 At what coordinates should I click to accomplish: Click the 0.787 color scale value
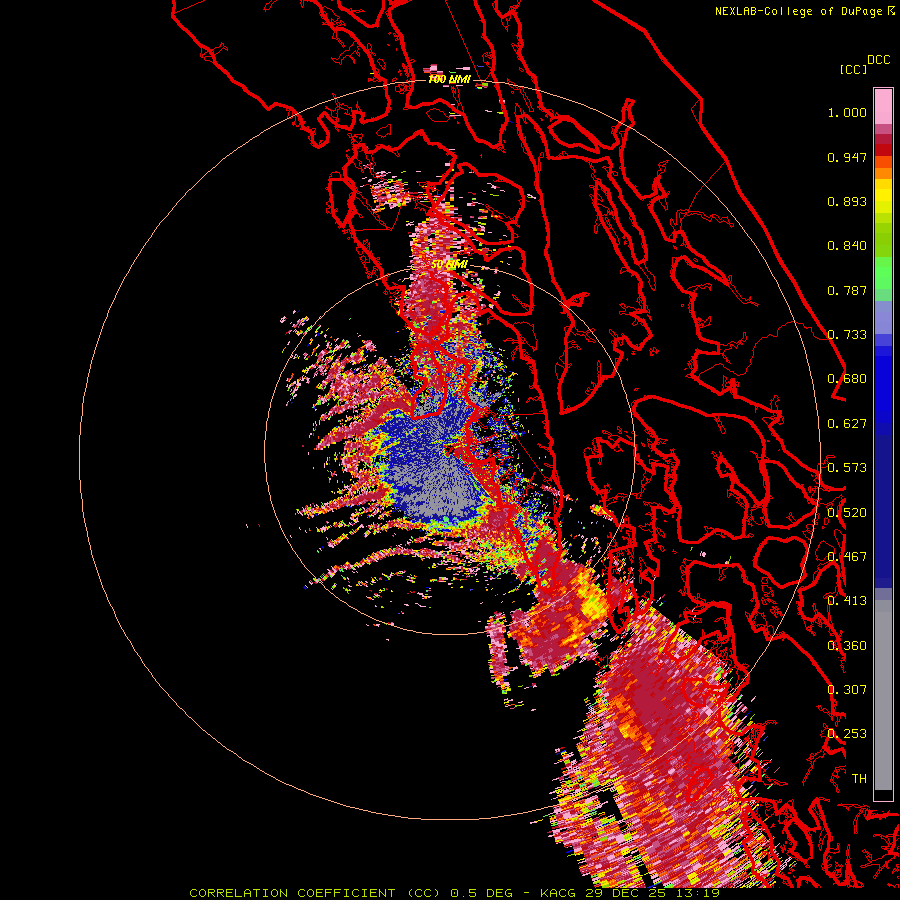click(x=847, y=290)
